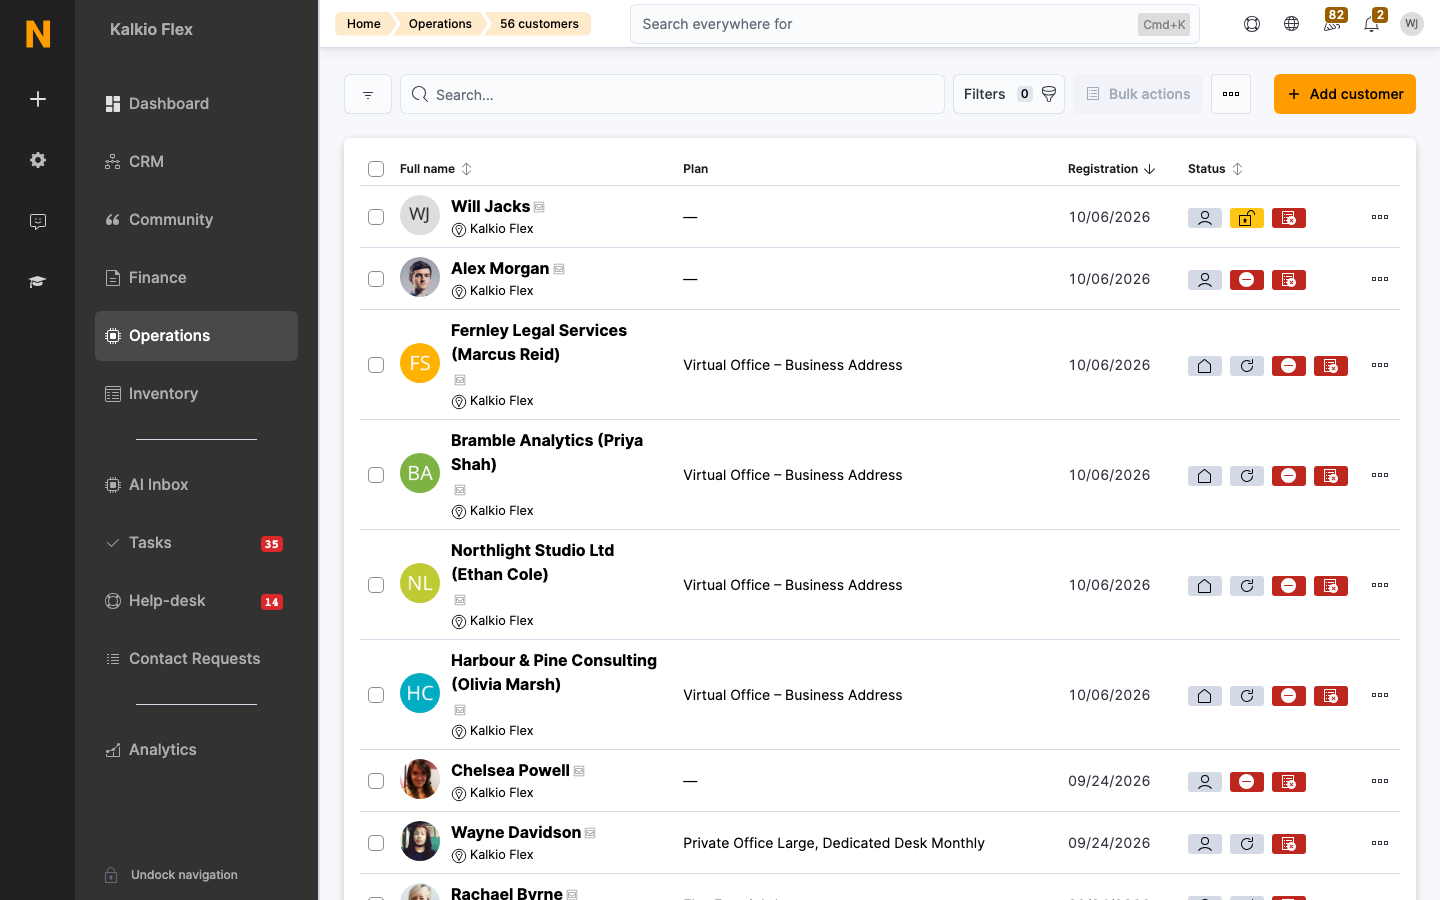Image resolution: width=1440 pixels, height=900 pixels.
Task: Click the plus icon in left rail
Action: point(38,99)
